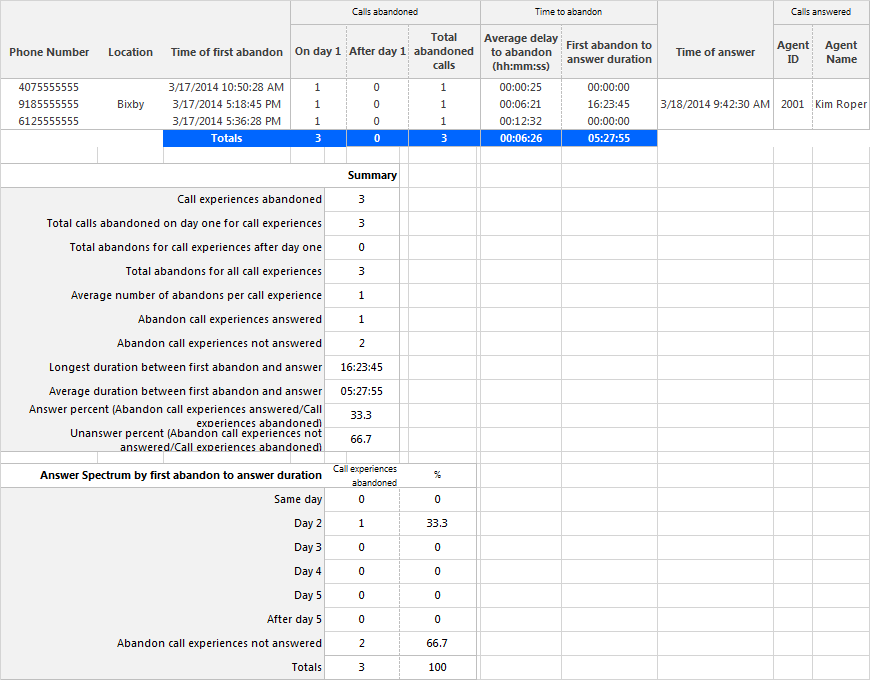This screenshot has width=870, height=680.
Task: Select first abandon time 3/17/2014 10:50:28 AM
Action: click(226, 87)
